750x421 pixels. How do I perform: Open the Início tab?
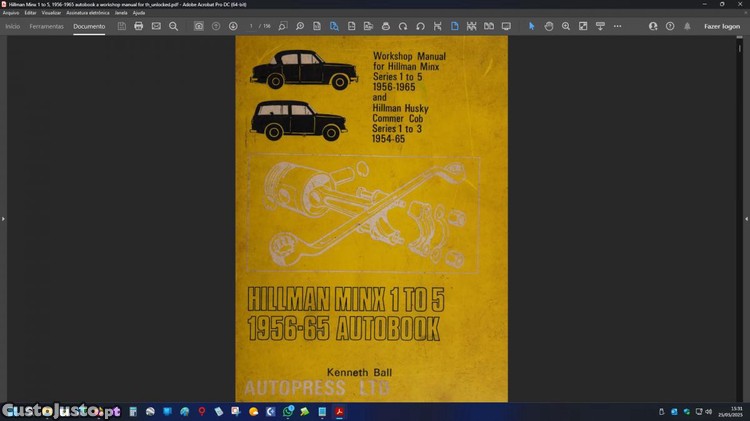13,26
